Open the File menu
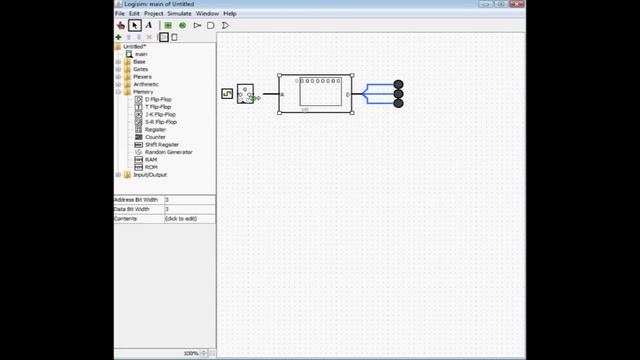The width and height of the screenshot is (640, 360). [120, 13]
